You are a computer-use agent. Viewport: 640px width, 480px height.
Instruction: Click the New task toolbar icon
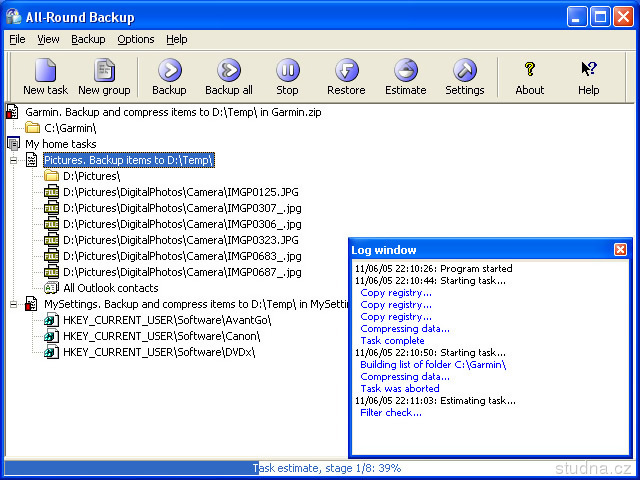coord(45,77)
